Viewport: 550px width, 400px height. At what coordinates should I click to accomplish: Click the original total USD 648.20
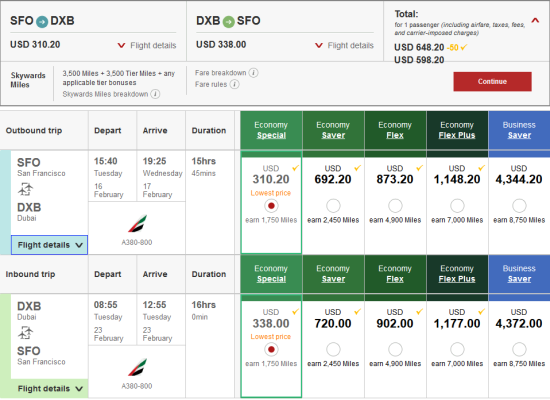[419, 47]
